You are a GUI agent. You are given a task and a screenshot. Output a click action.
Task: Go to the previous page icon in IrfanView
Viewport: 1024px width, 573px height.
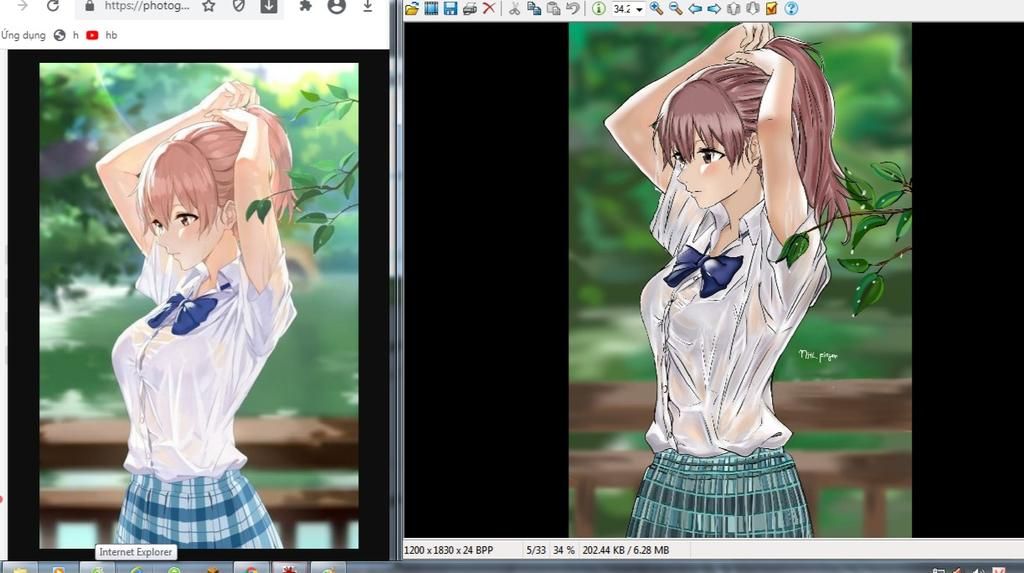733,8
